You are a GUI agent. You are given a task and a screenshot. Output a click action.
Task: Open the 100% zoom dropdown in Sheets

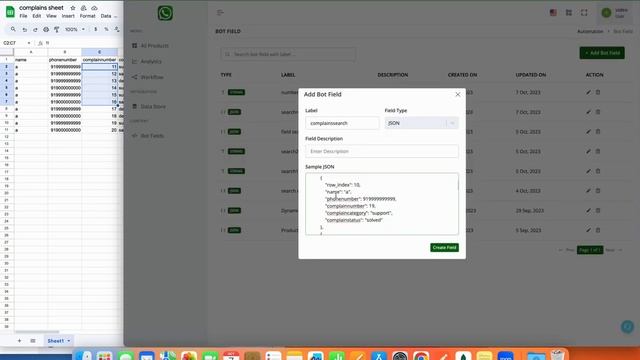[x=75, y=29]
